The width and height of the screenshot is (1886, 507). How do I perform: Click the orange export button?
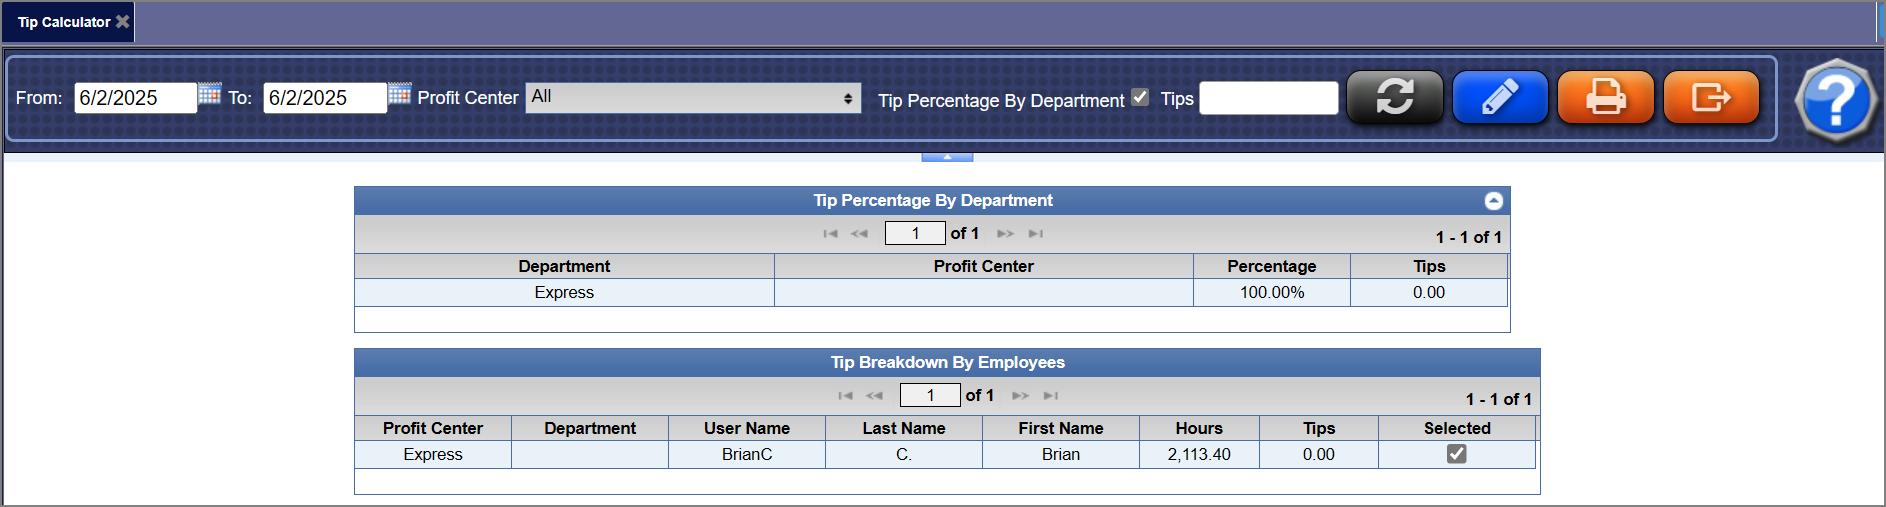pyautogui.click(x=1710, y=97)
